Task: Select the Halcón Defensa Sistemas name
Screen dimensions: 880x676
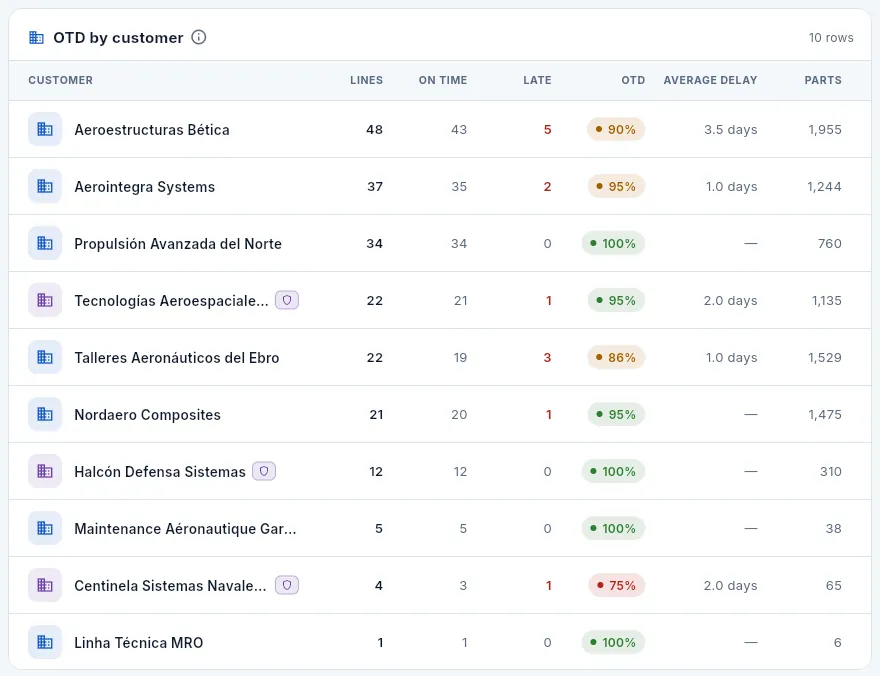Action: 160,472
